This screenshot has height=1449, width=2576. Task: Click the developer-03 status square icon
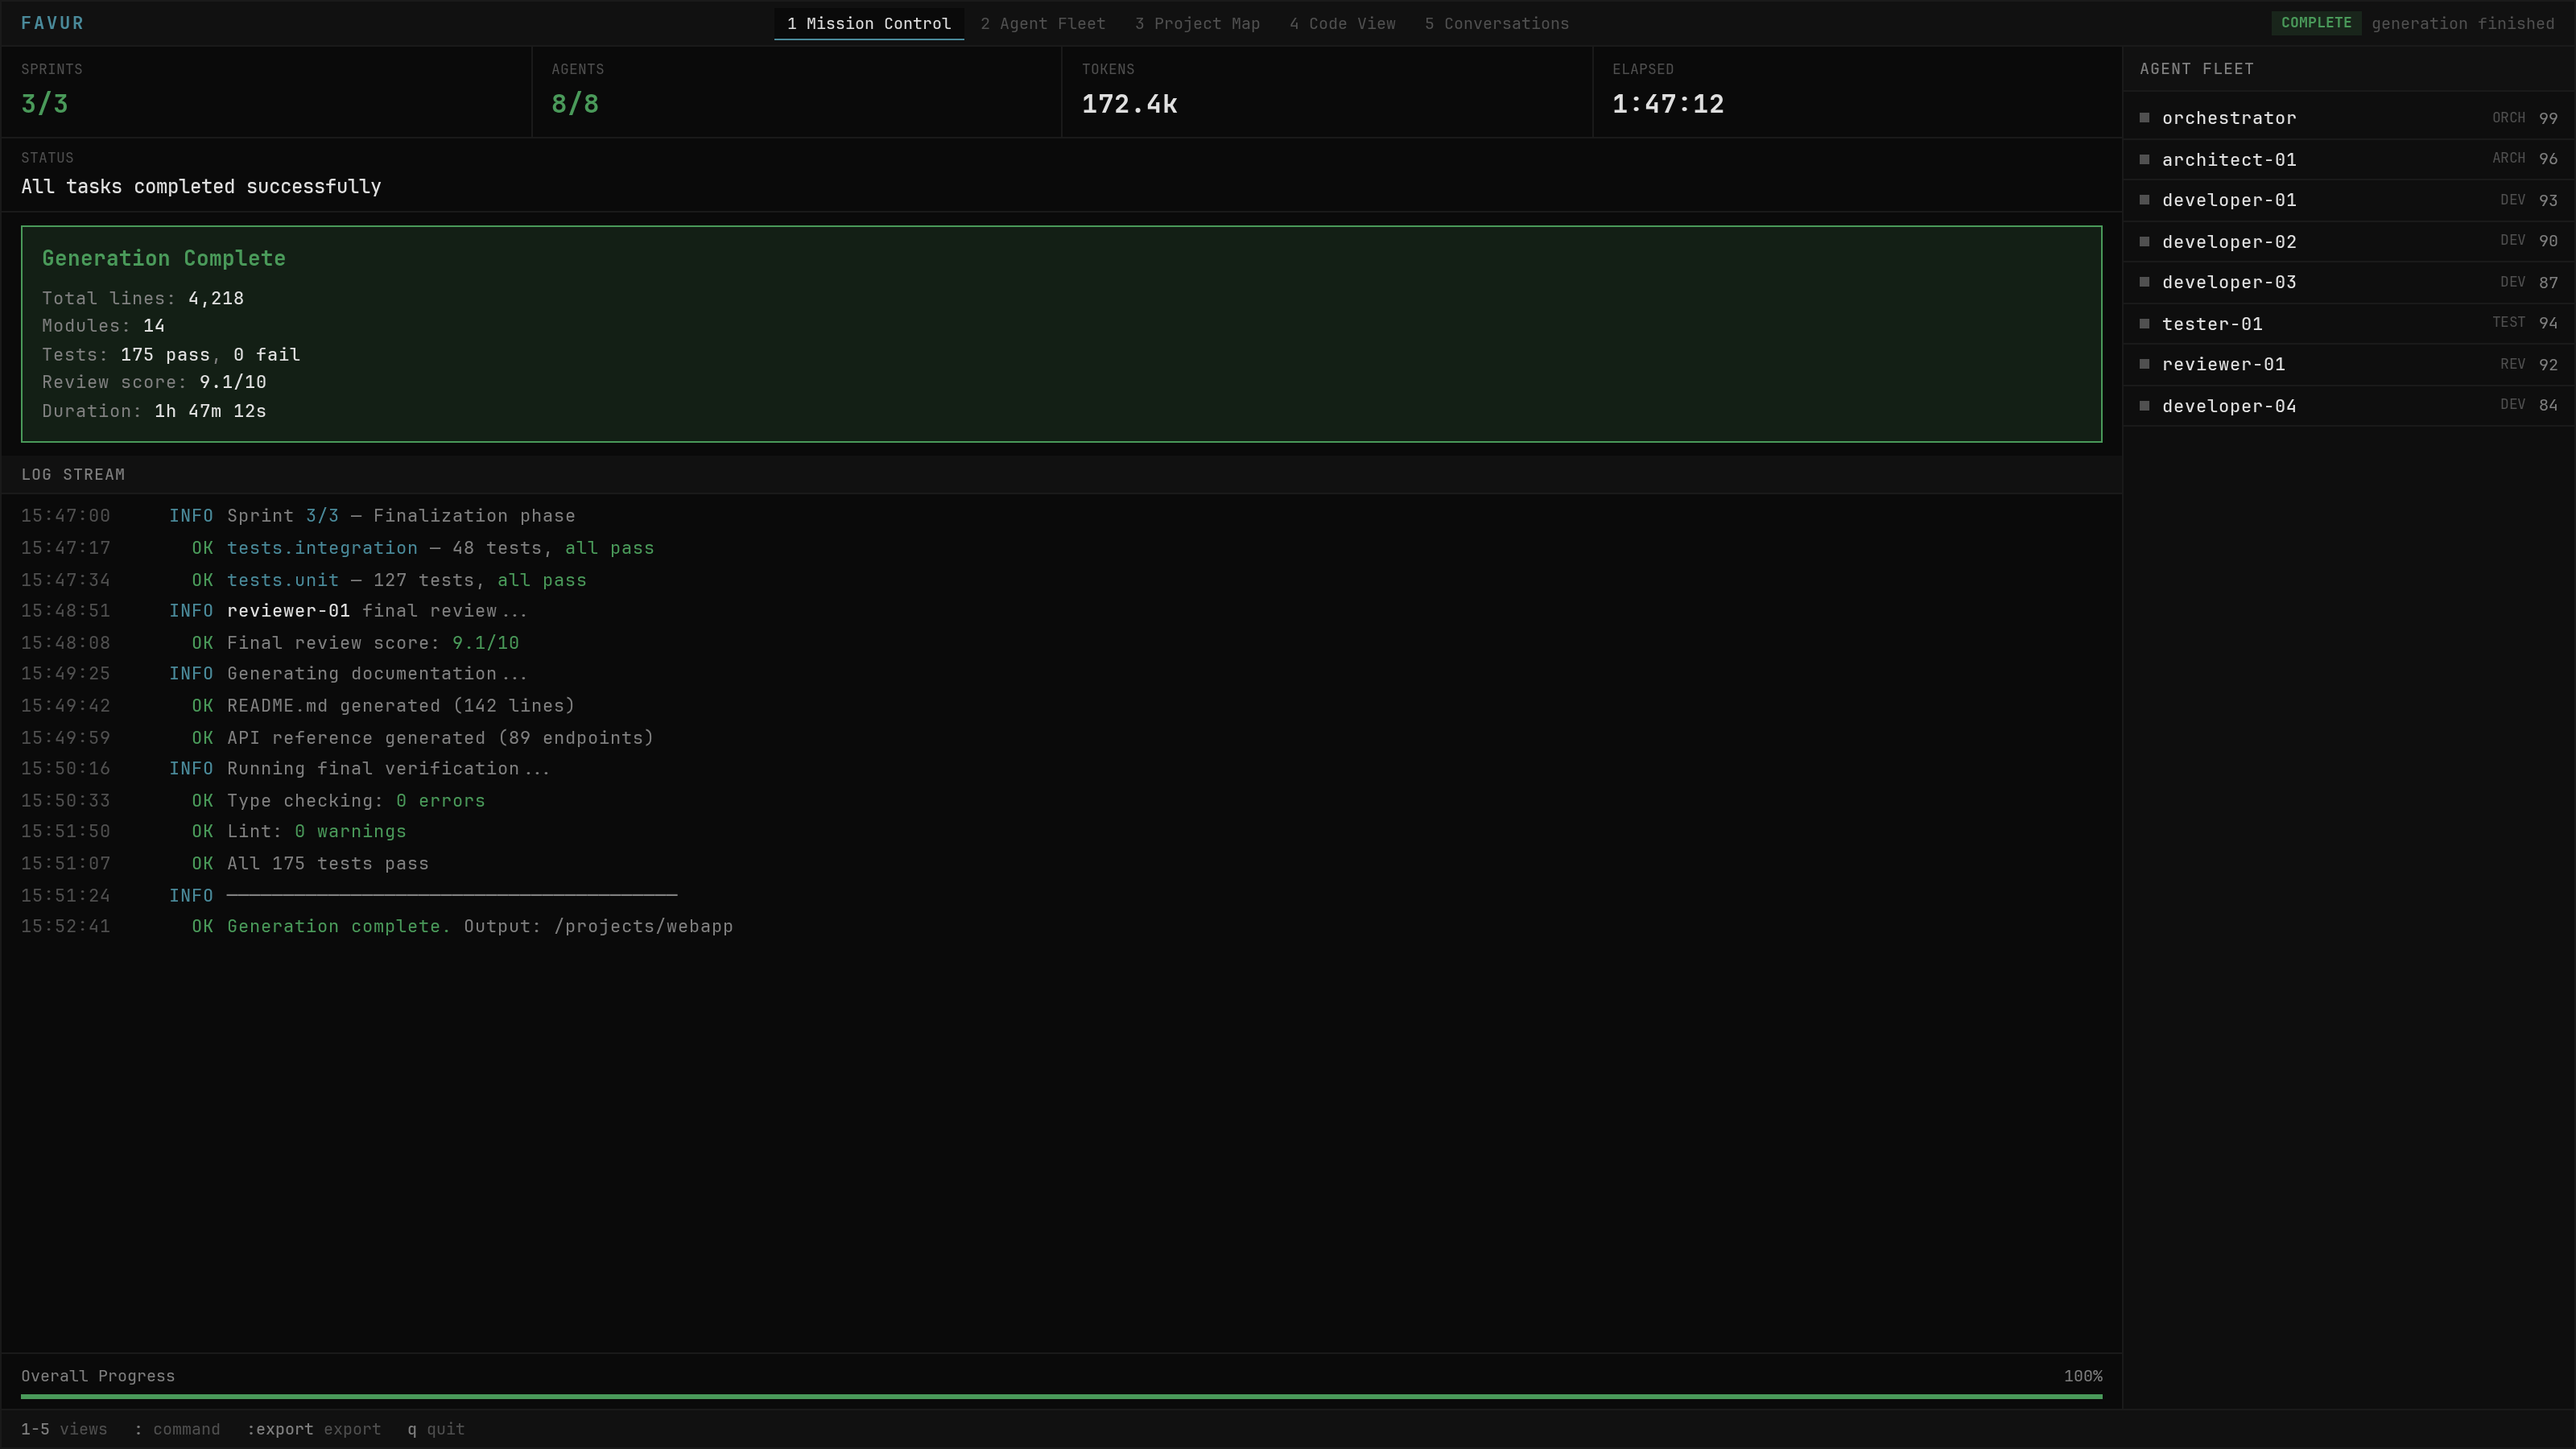coord(2144,282)
